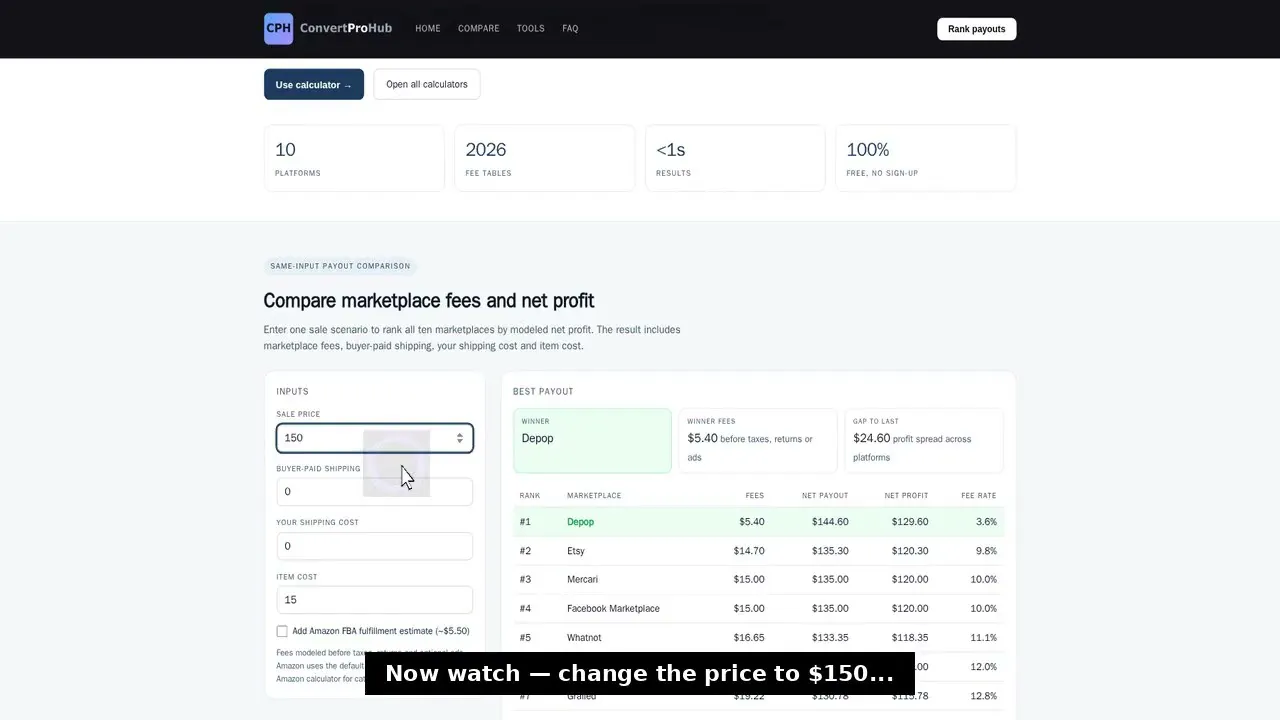Open the HOME nav item
Screen dimensions: 1280x720
click(x=428, y=29)
